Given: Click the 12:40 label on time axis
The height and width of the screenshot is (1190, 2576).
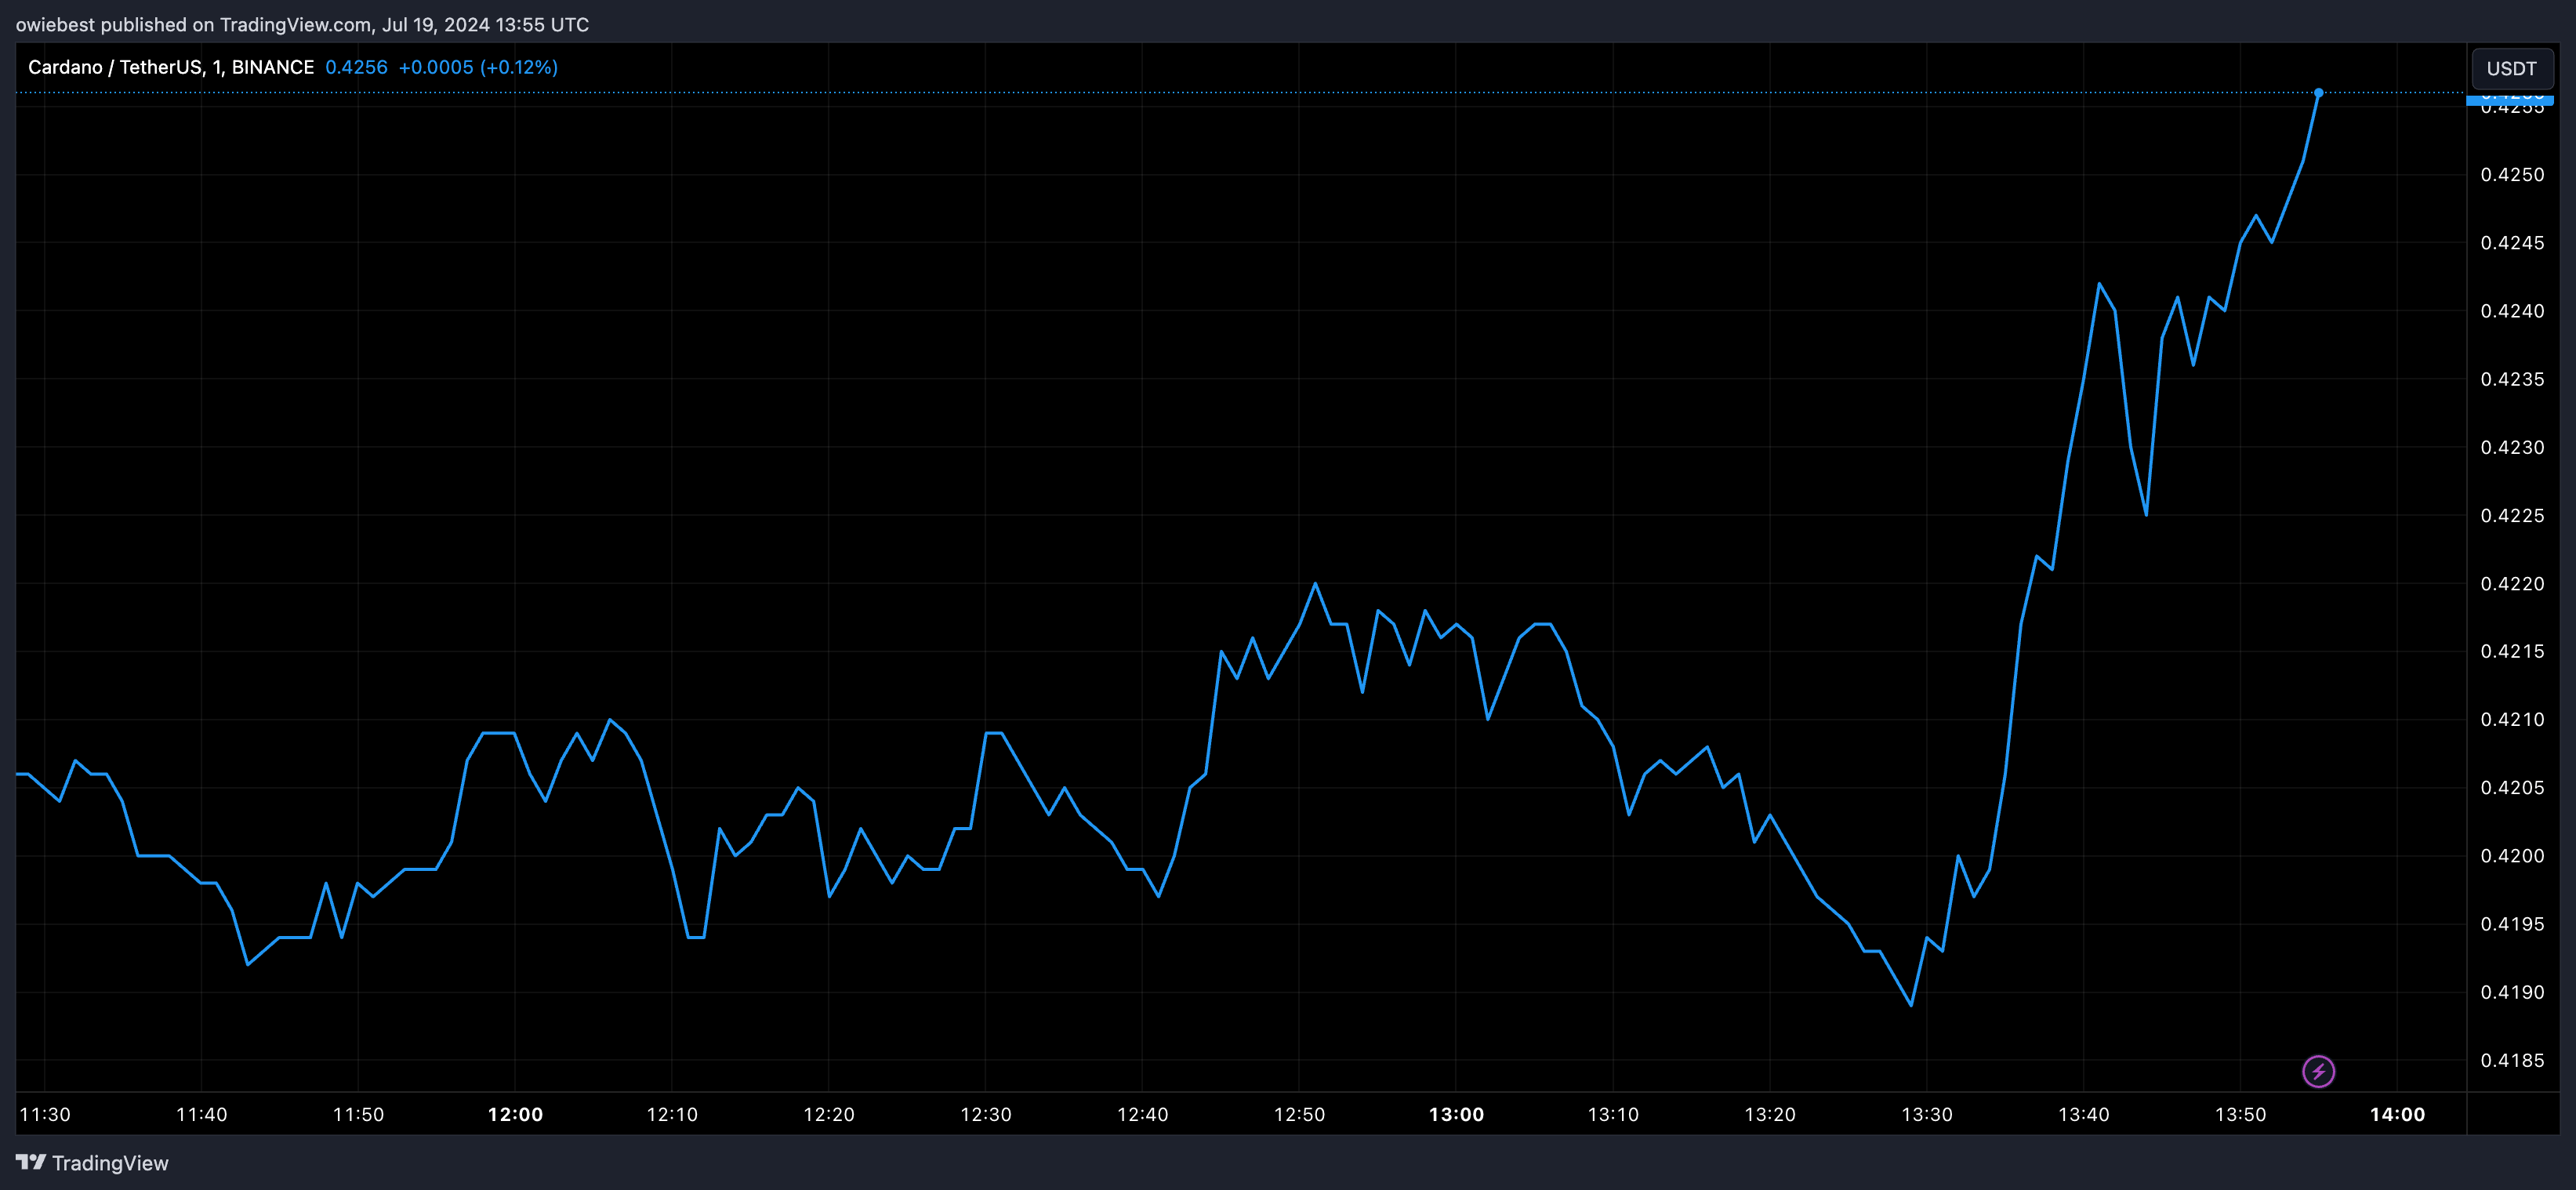Looking at the screenshot, I should (1142, 1114).
